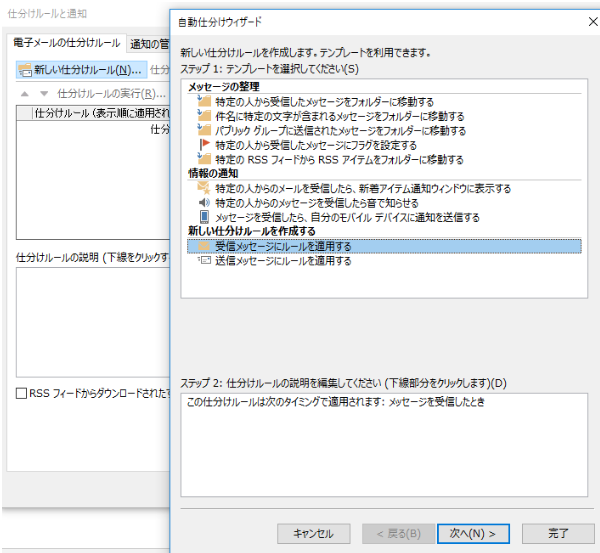600x553 pixels.
Task: Click 仕分けルールの実行(R)... in rules dialog
Action: tap(111, 94)
